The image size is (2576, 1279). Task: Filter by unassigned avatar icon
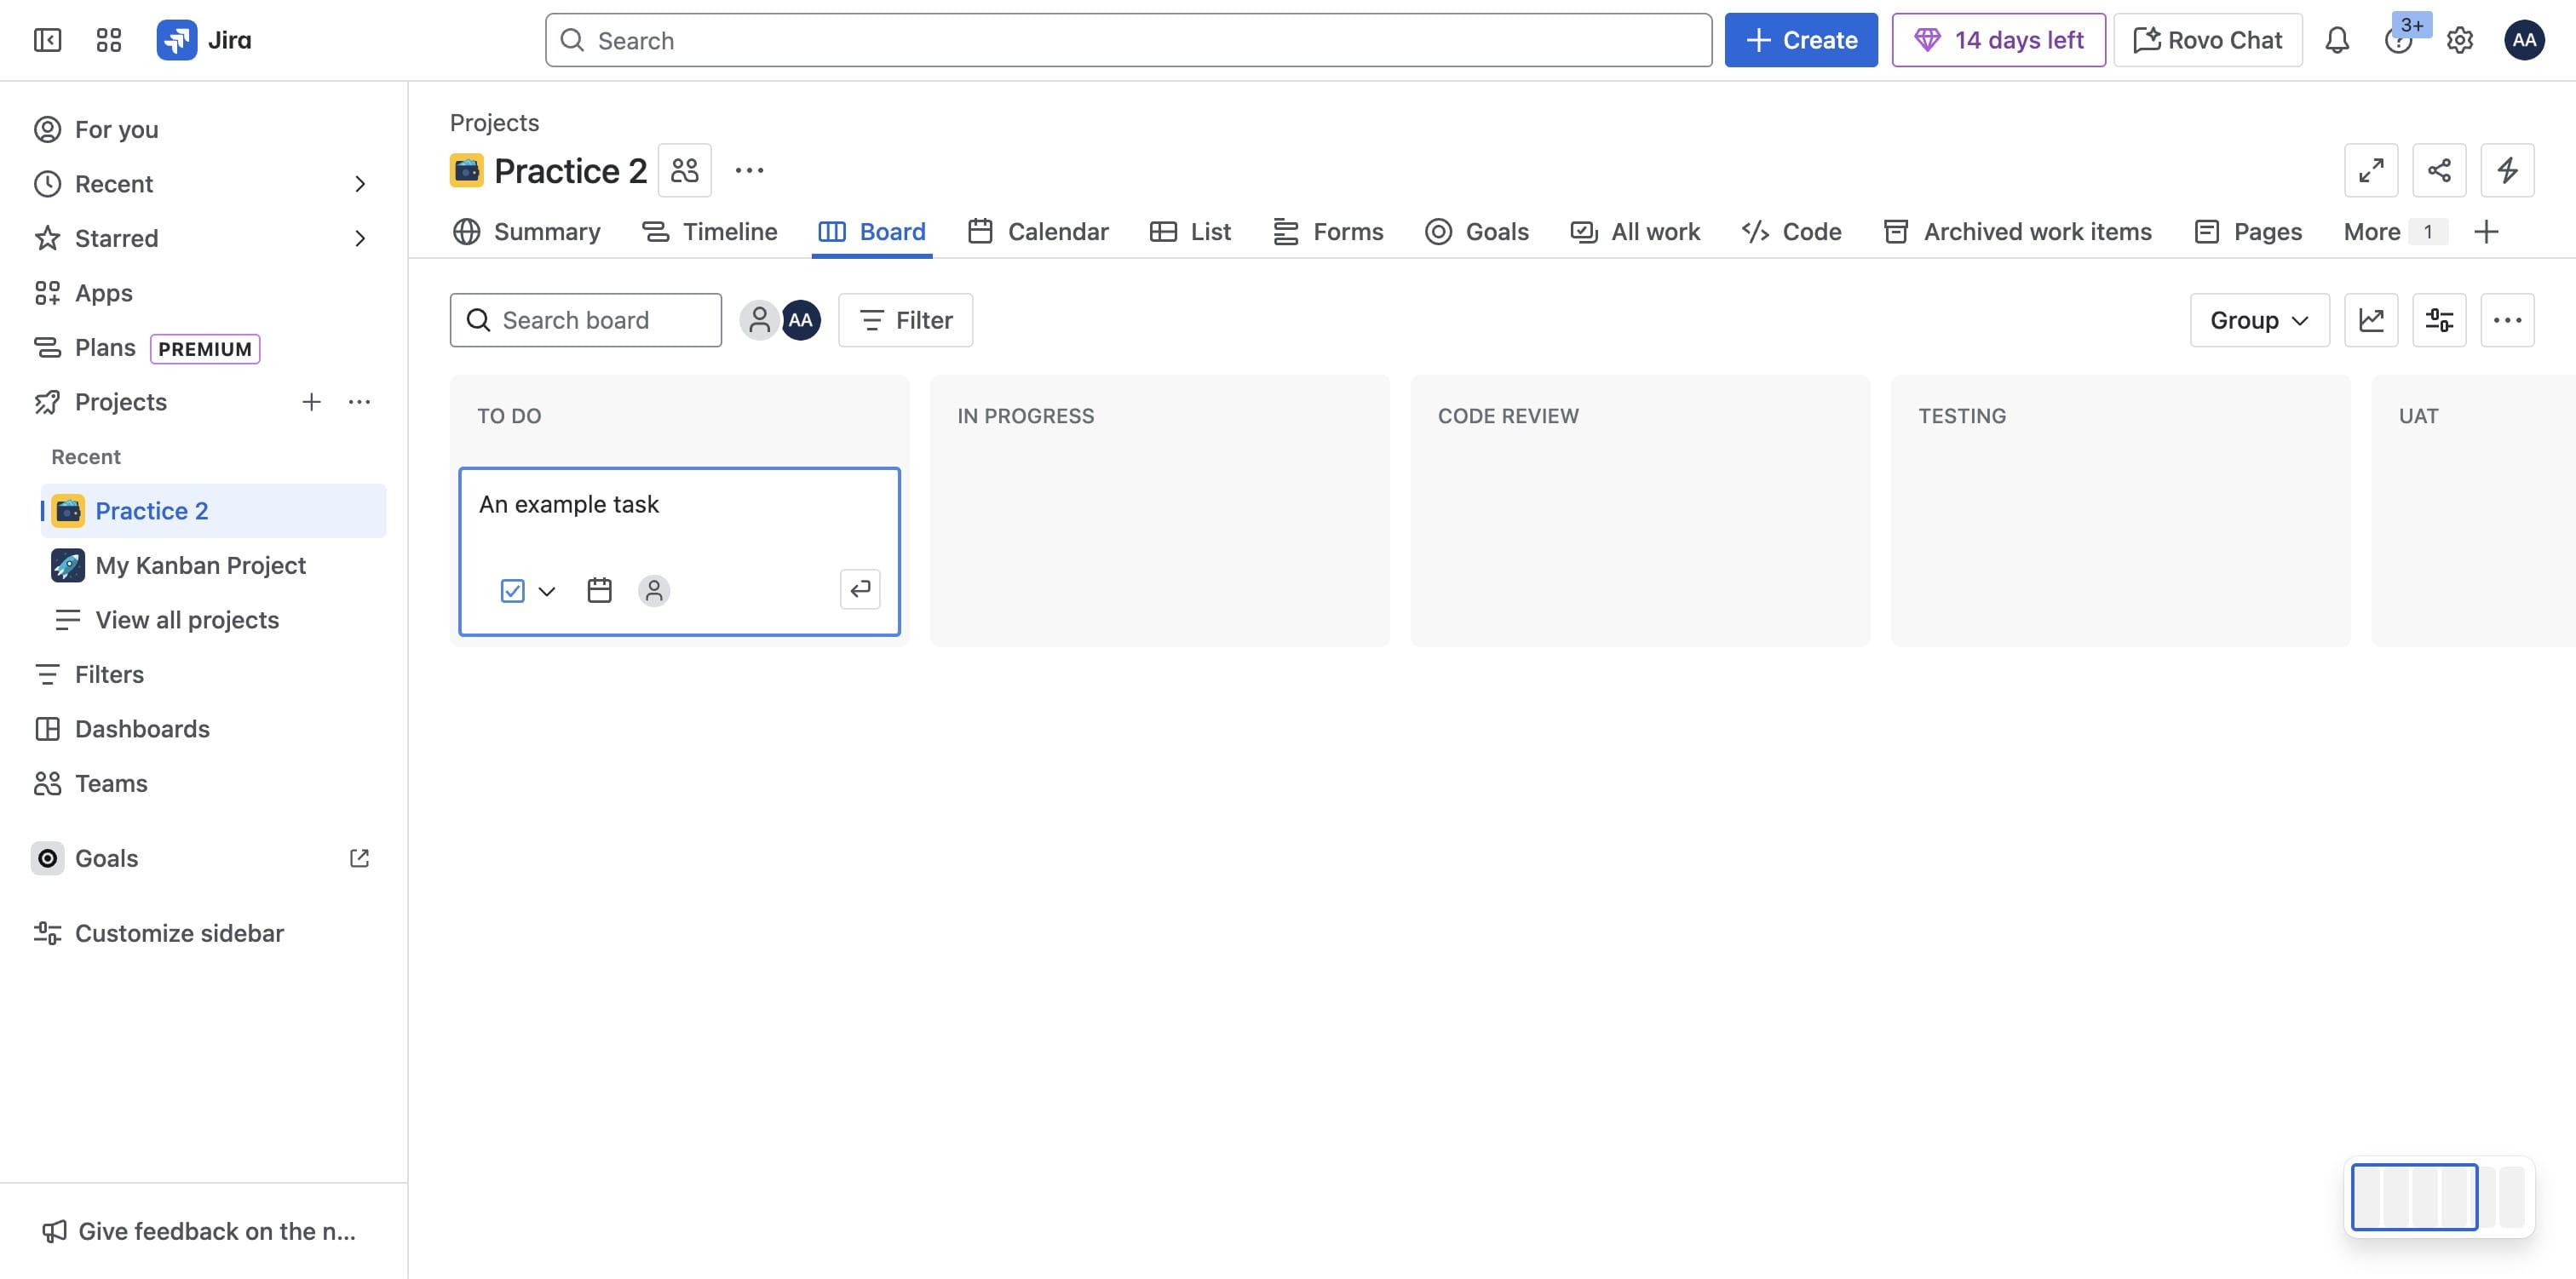(759, 320)
